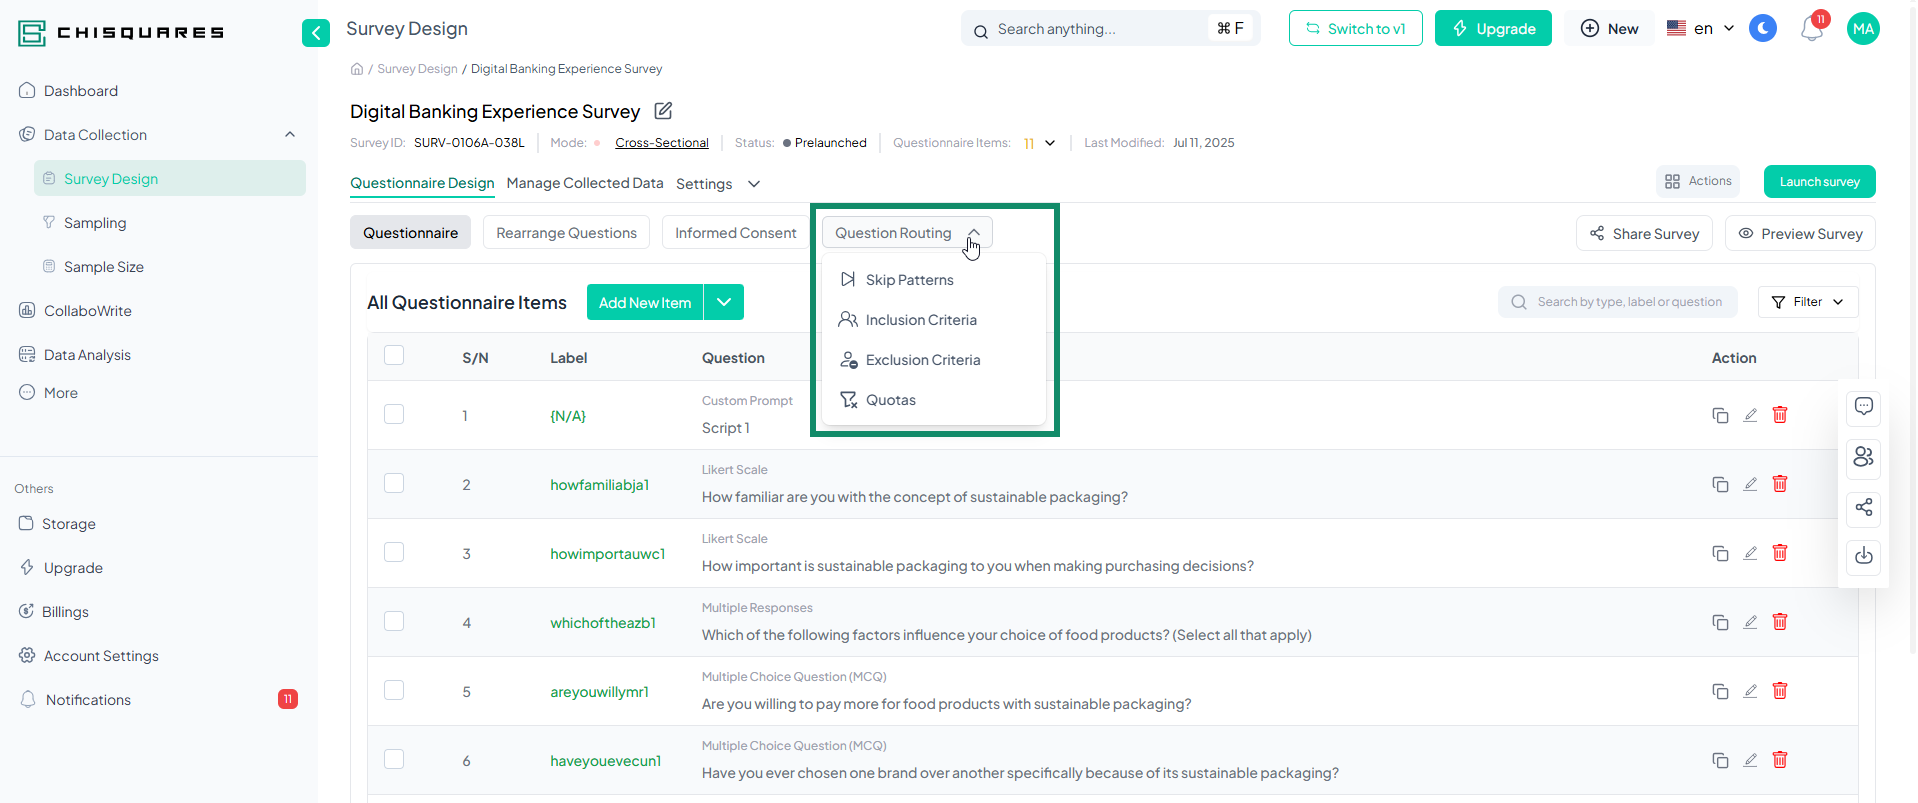
Task: Duplicate the howfamiliabja1 question row
Action: coord(1720,485)
